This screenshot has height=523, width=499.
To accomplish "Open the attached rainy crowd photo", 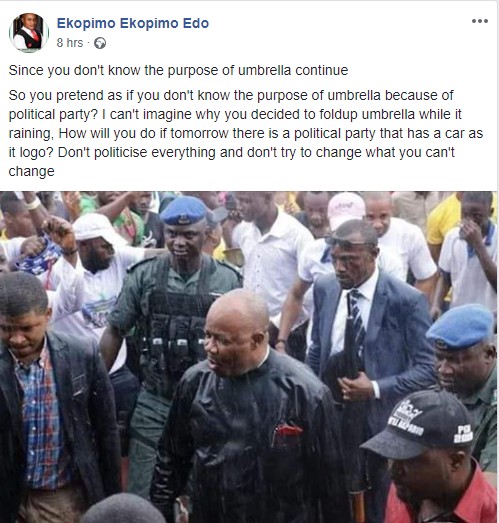I will (248, 357).
